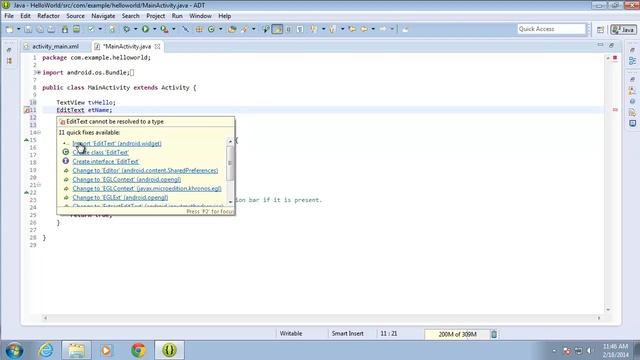Open the Run dropdown arrow

tap(154, 29)
